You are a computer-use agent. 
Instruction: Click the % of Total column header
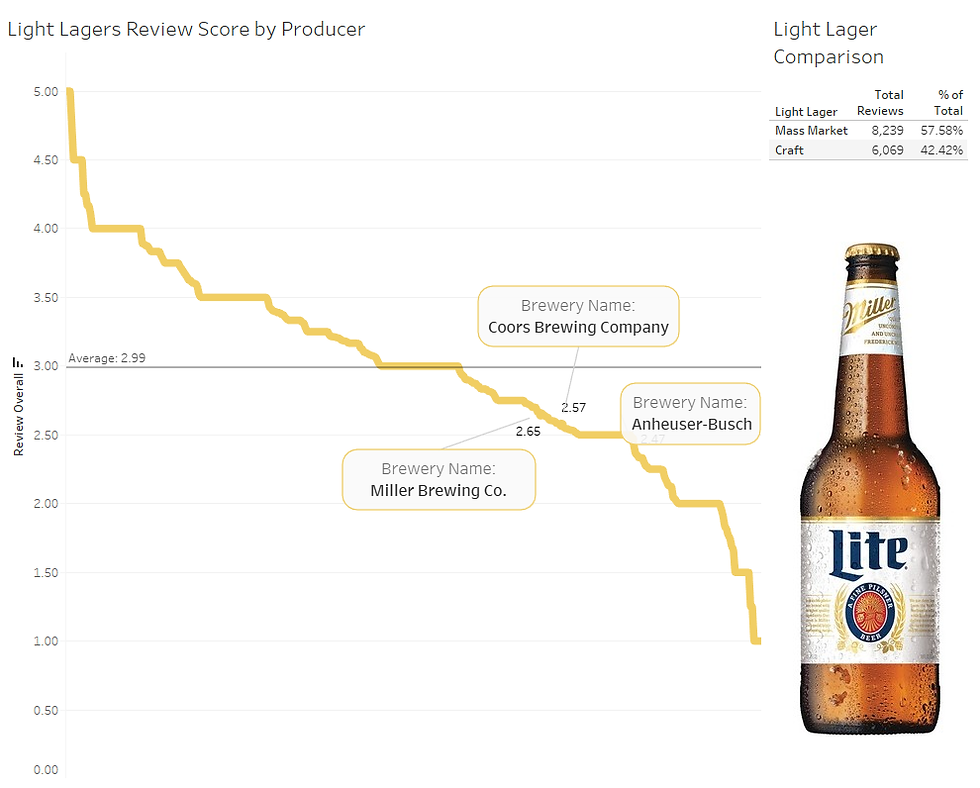[949, 102]
